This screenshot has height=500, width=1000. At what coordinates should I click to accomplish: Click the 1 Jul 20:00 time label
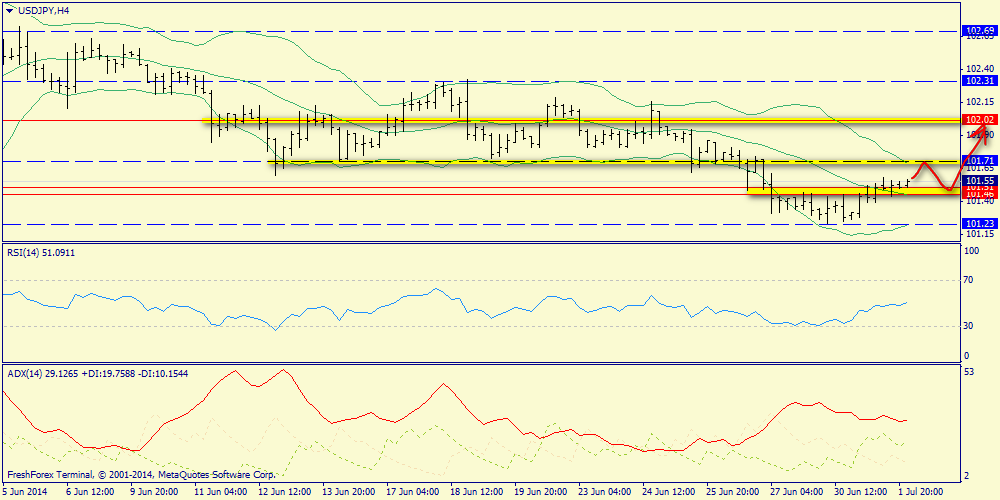pyautogui.click(x=922, y=492)
